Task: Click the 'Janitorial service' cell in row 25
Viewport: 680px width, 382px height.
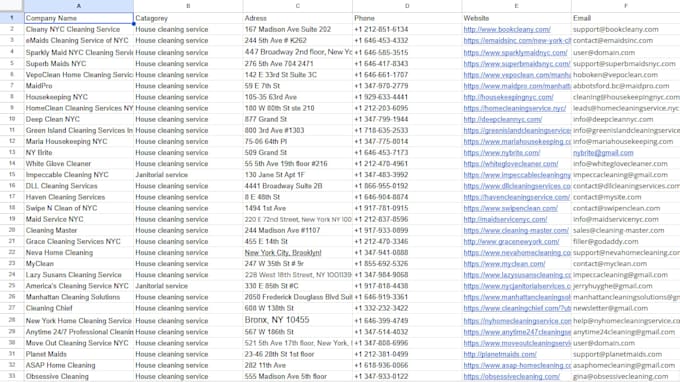Action: coord(188,286)
